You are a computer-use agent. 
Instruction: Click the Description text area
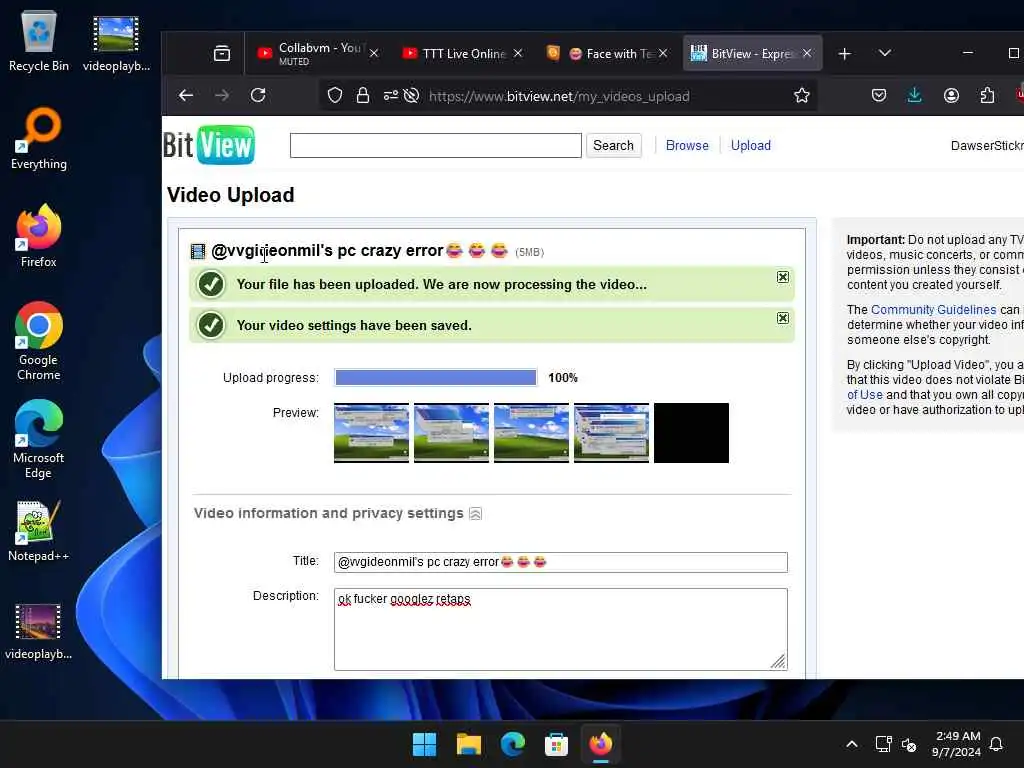point(560,630)
